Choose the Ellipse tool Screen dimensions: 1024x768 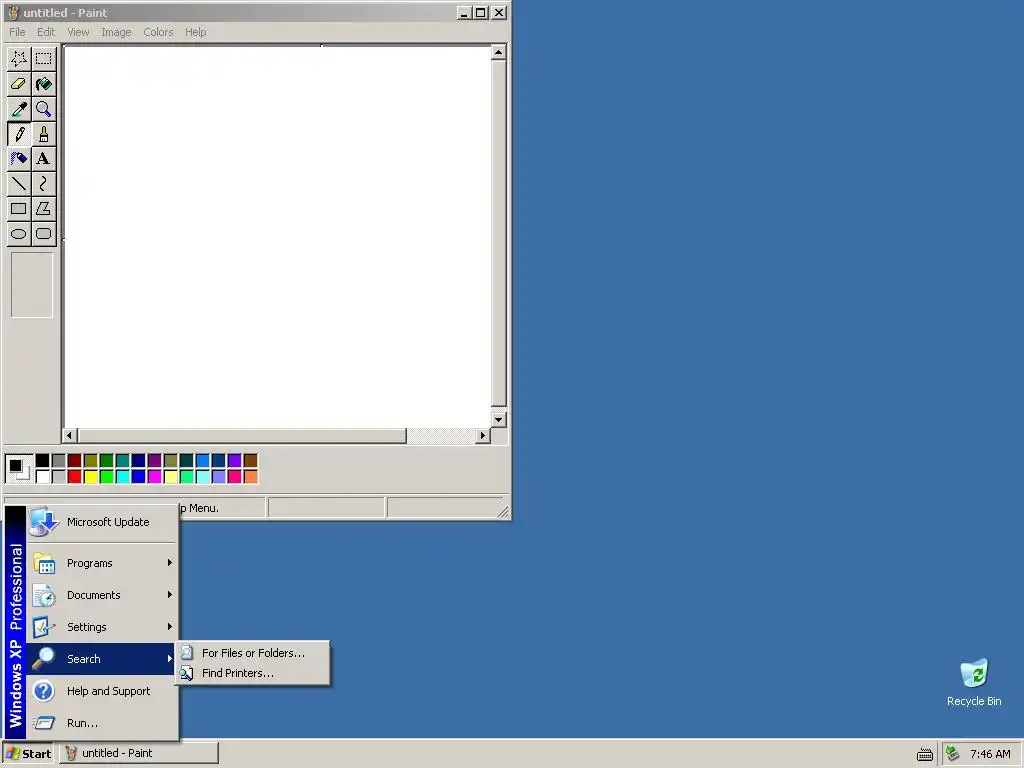[x=19, y=233]
